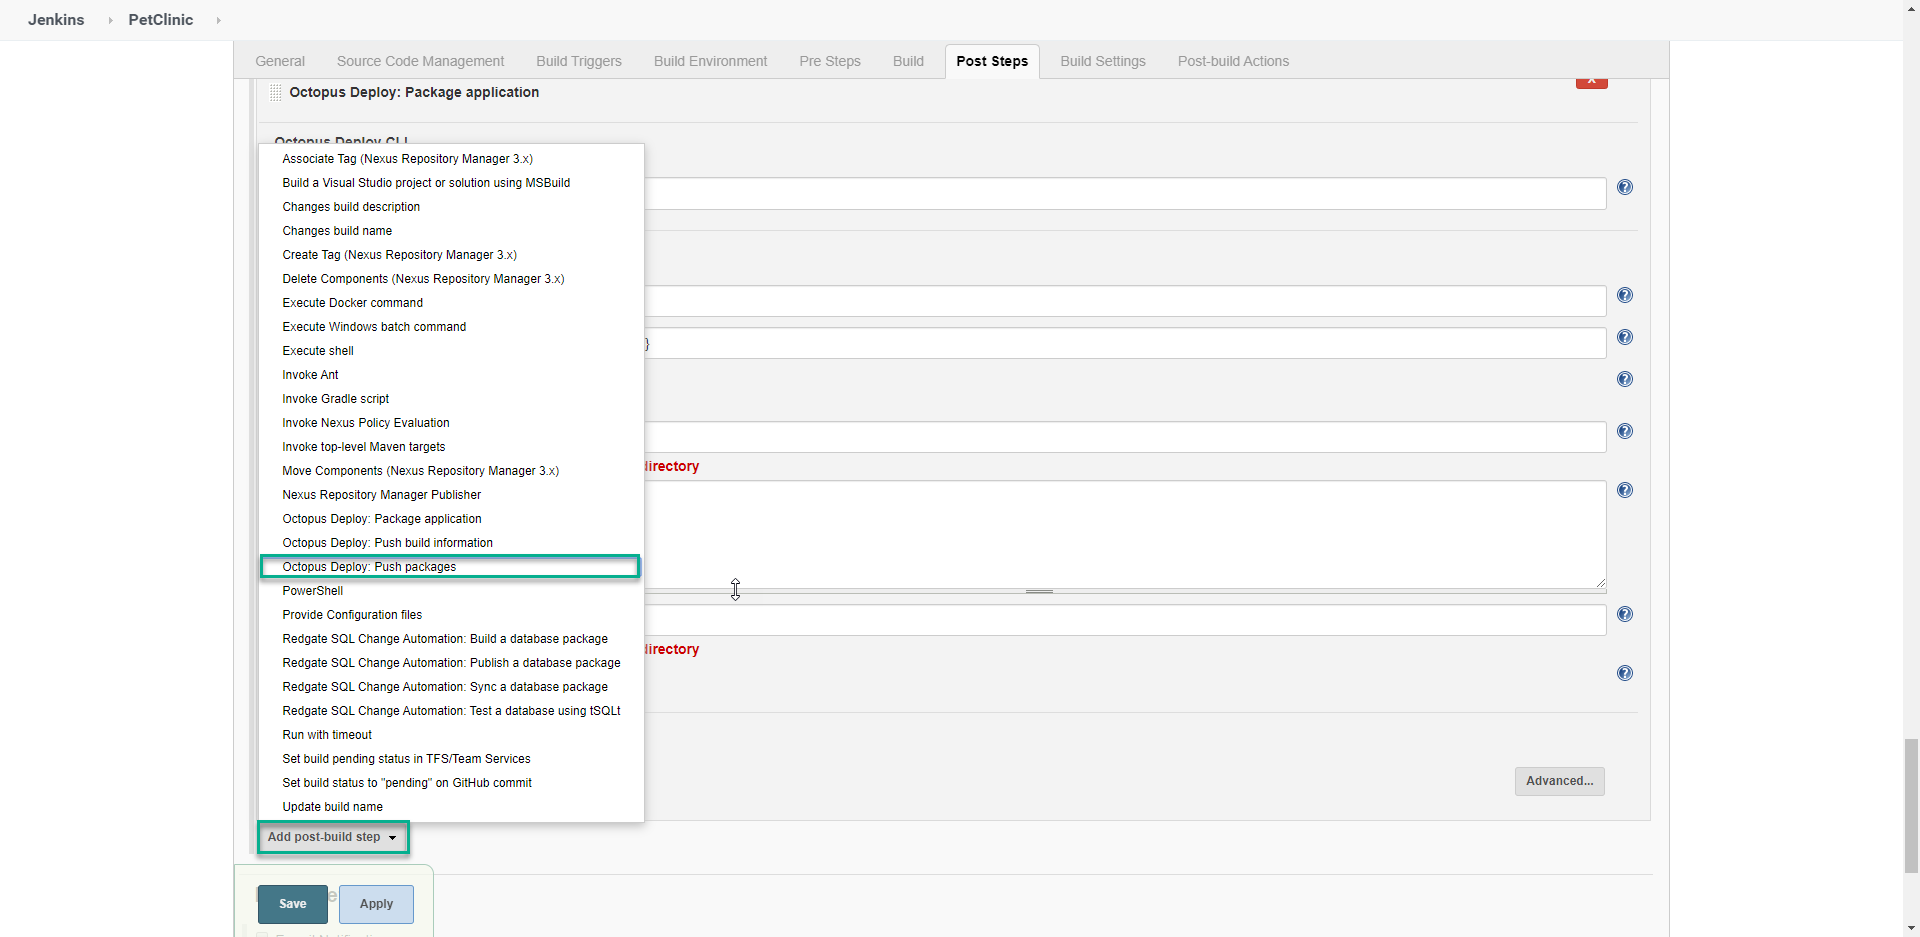The image size is (1920, 937).
Task: Expand the Add post-build step dropdown
Action: click(x=333, y=837)
